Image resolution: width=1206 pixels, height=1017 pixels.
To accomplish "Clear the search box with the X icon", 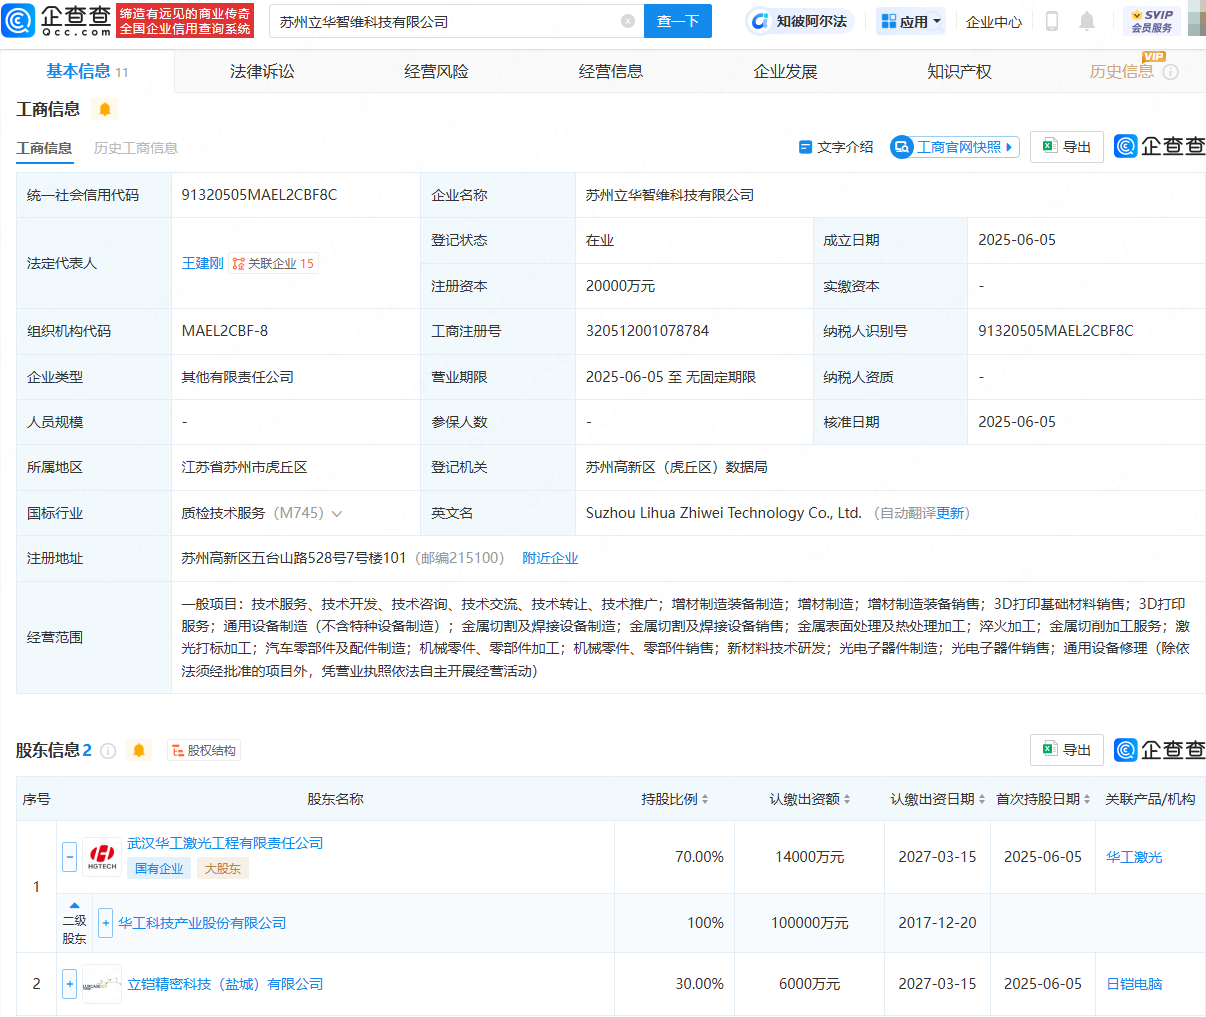I will pyautogui.click(x=628, y=21).
